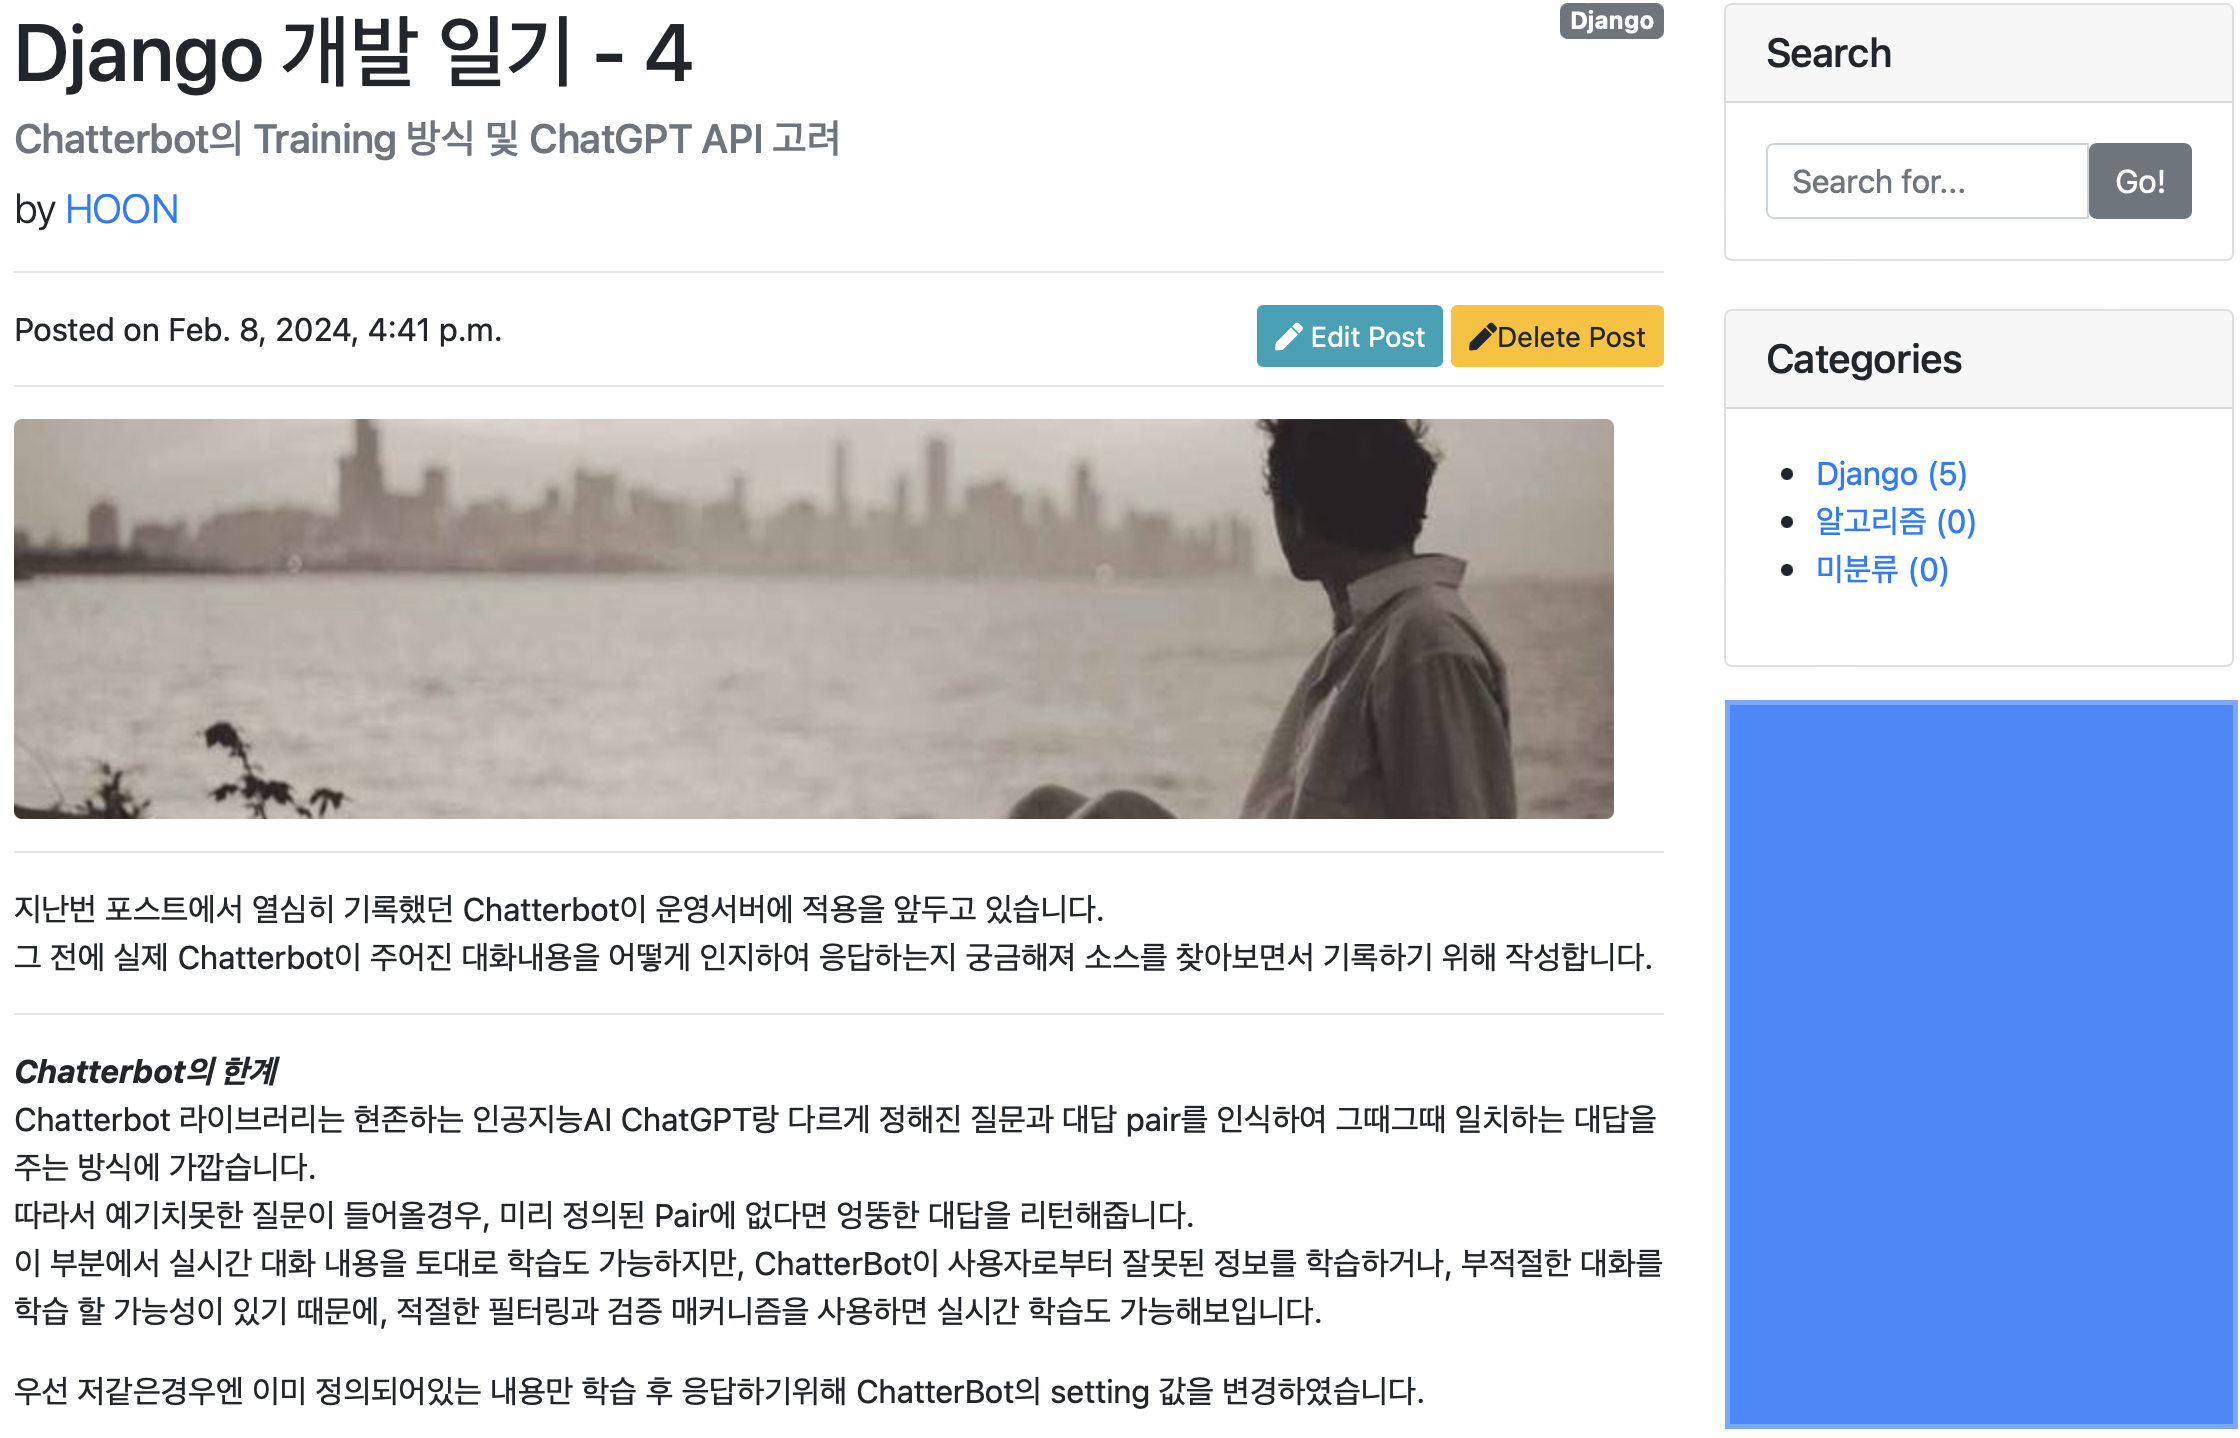Click the blue sidebar banner block
This screenshot has height=1438, width=2240.
1980,1064
